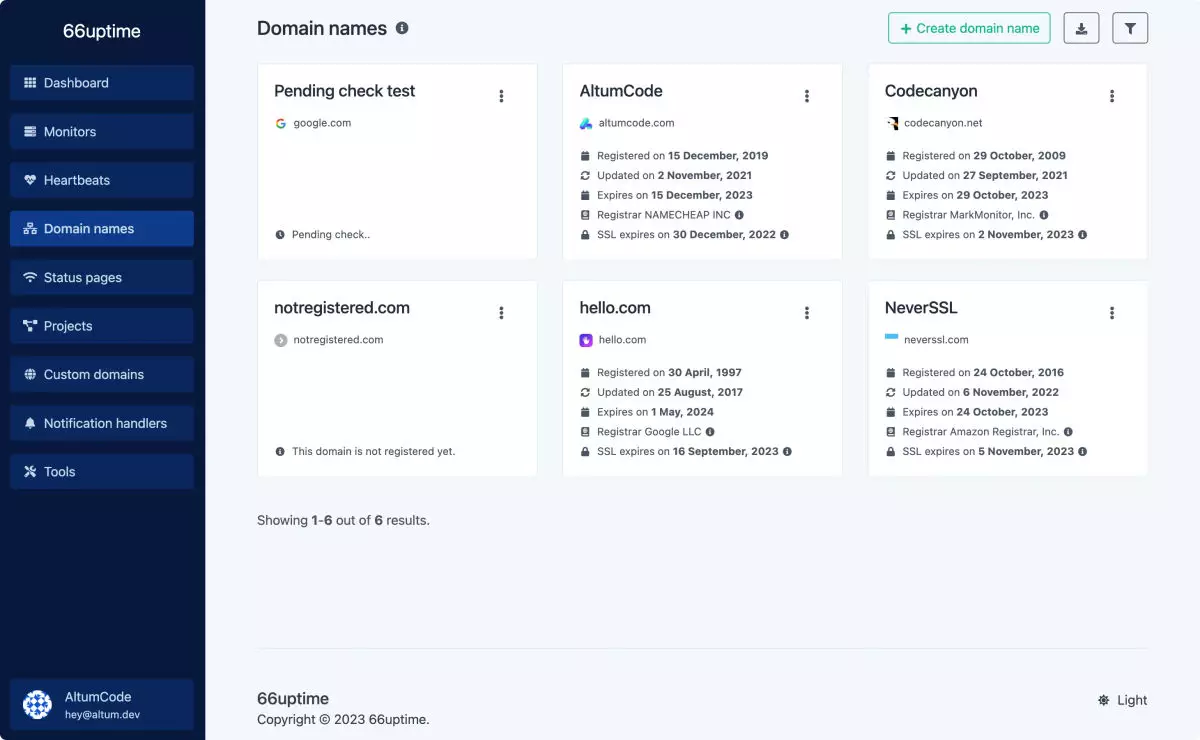
Task: Open the filter icon dropdown
Action: pyautogui.click(x=1130, y=28)
